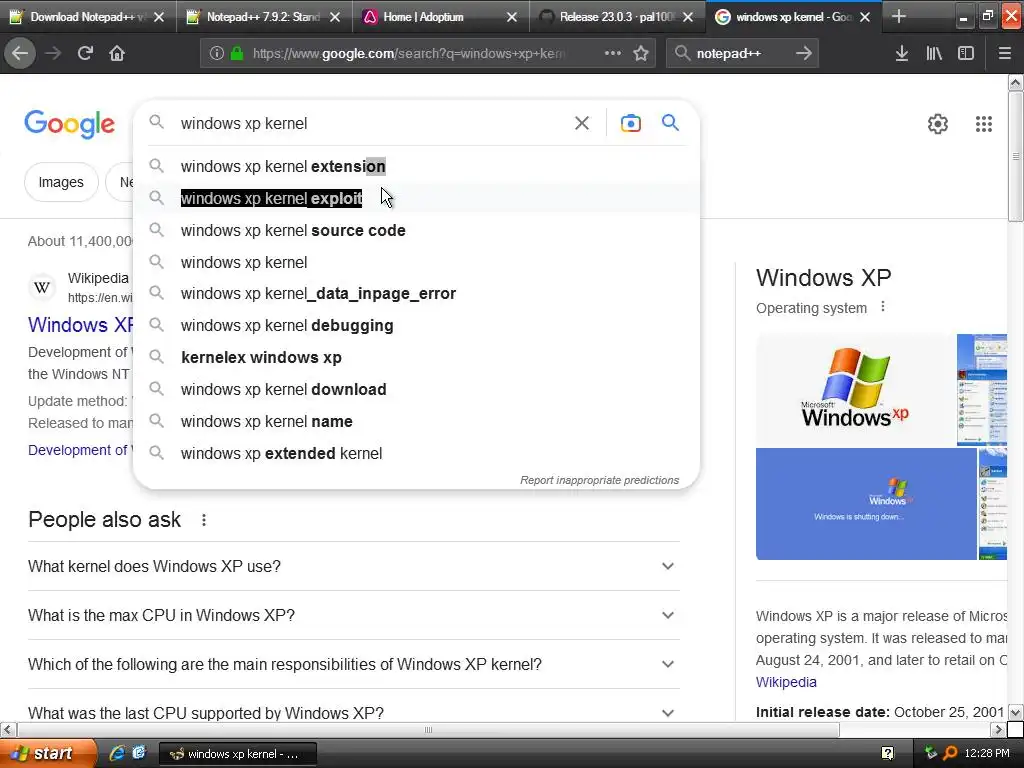Click the 12:28 PM taskbar clock
The image size is (1024, 768).
click(x=986, y=754)
